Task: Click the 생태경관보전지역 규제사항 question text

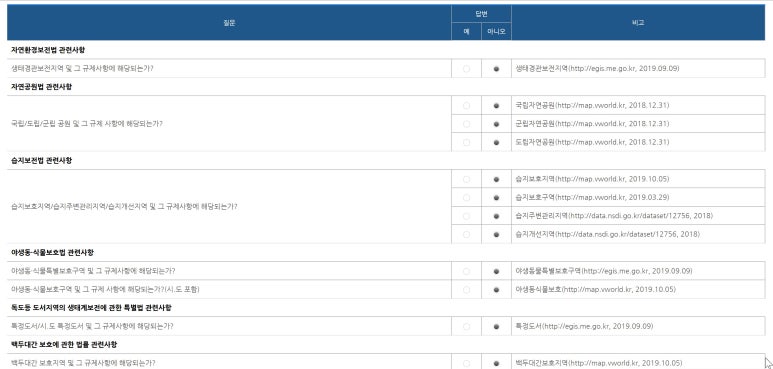Action: tap(82, 69)
